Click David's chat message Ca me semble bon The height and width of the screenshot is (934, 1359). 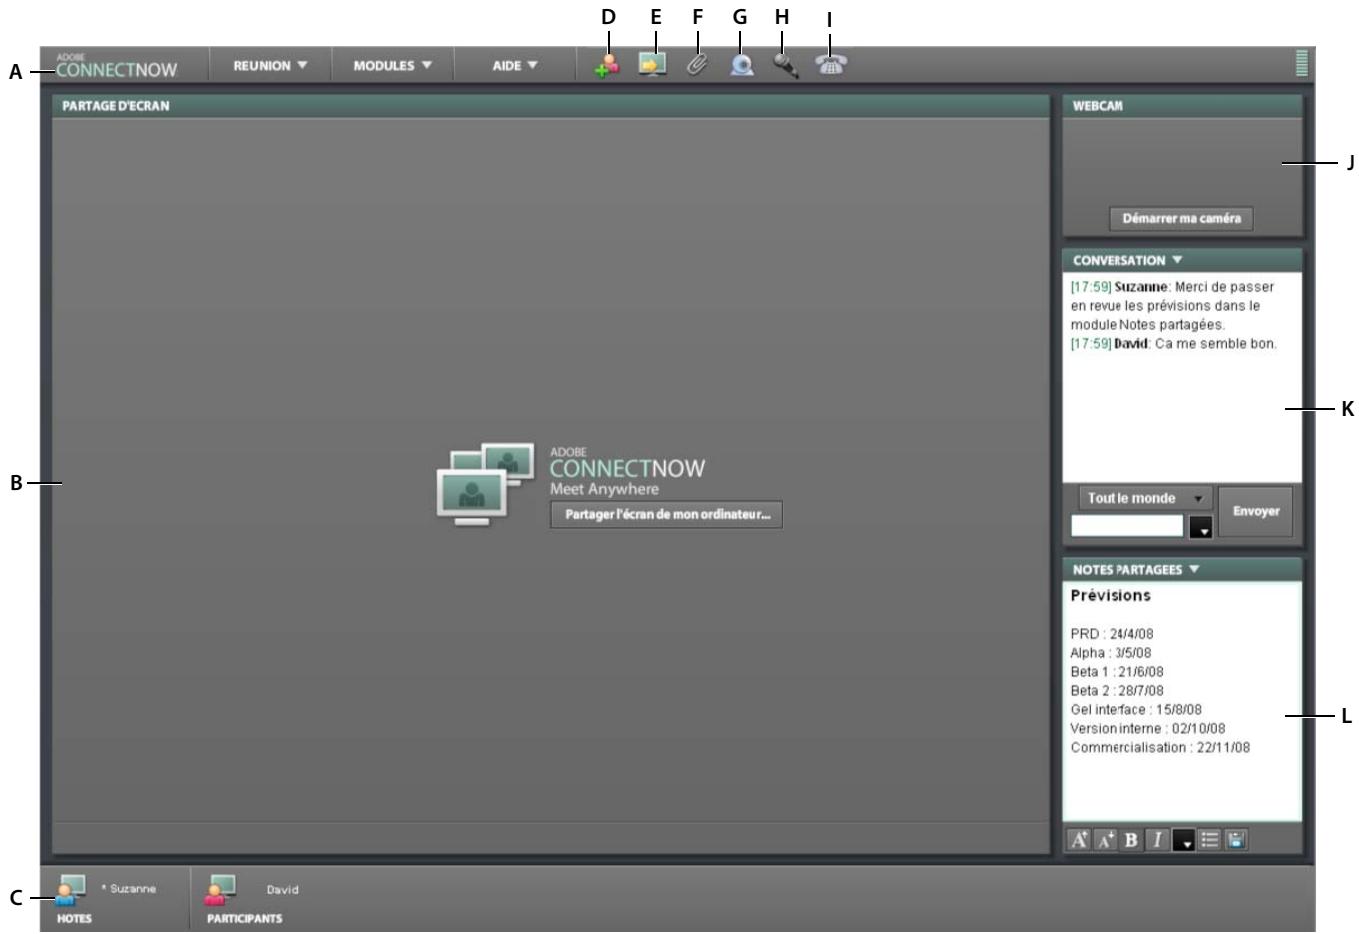(1173, 344)
